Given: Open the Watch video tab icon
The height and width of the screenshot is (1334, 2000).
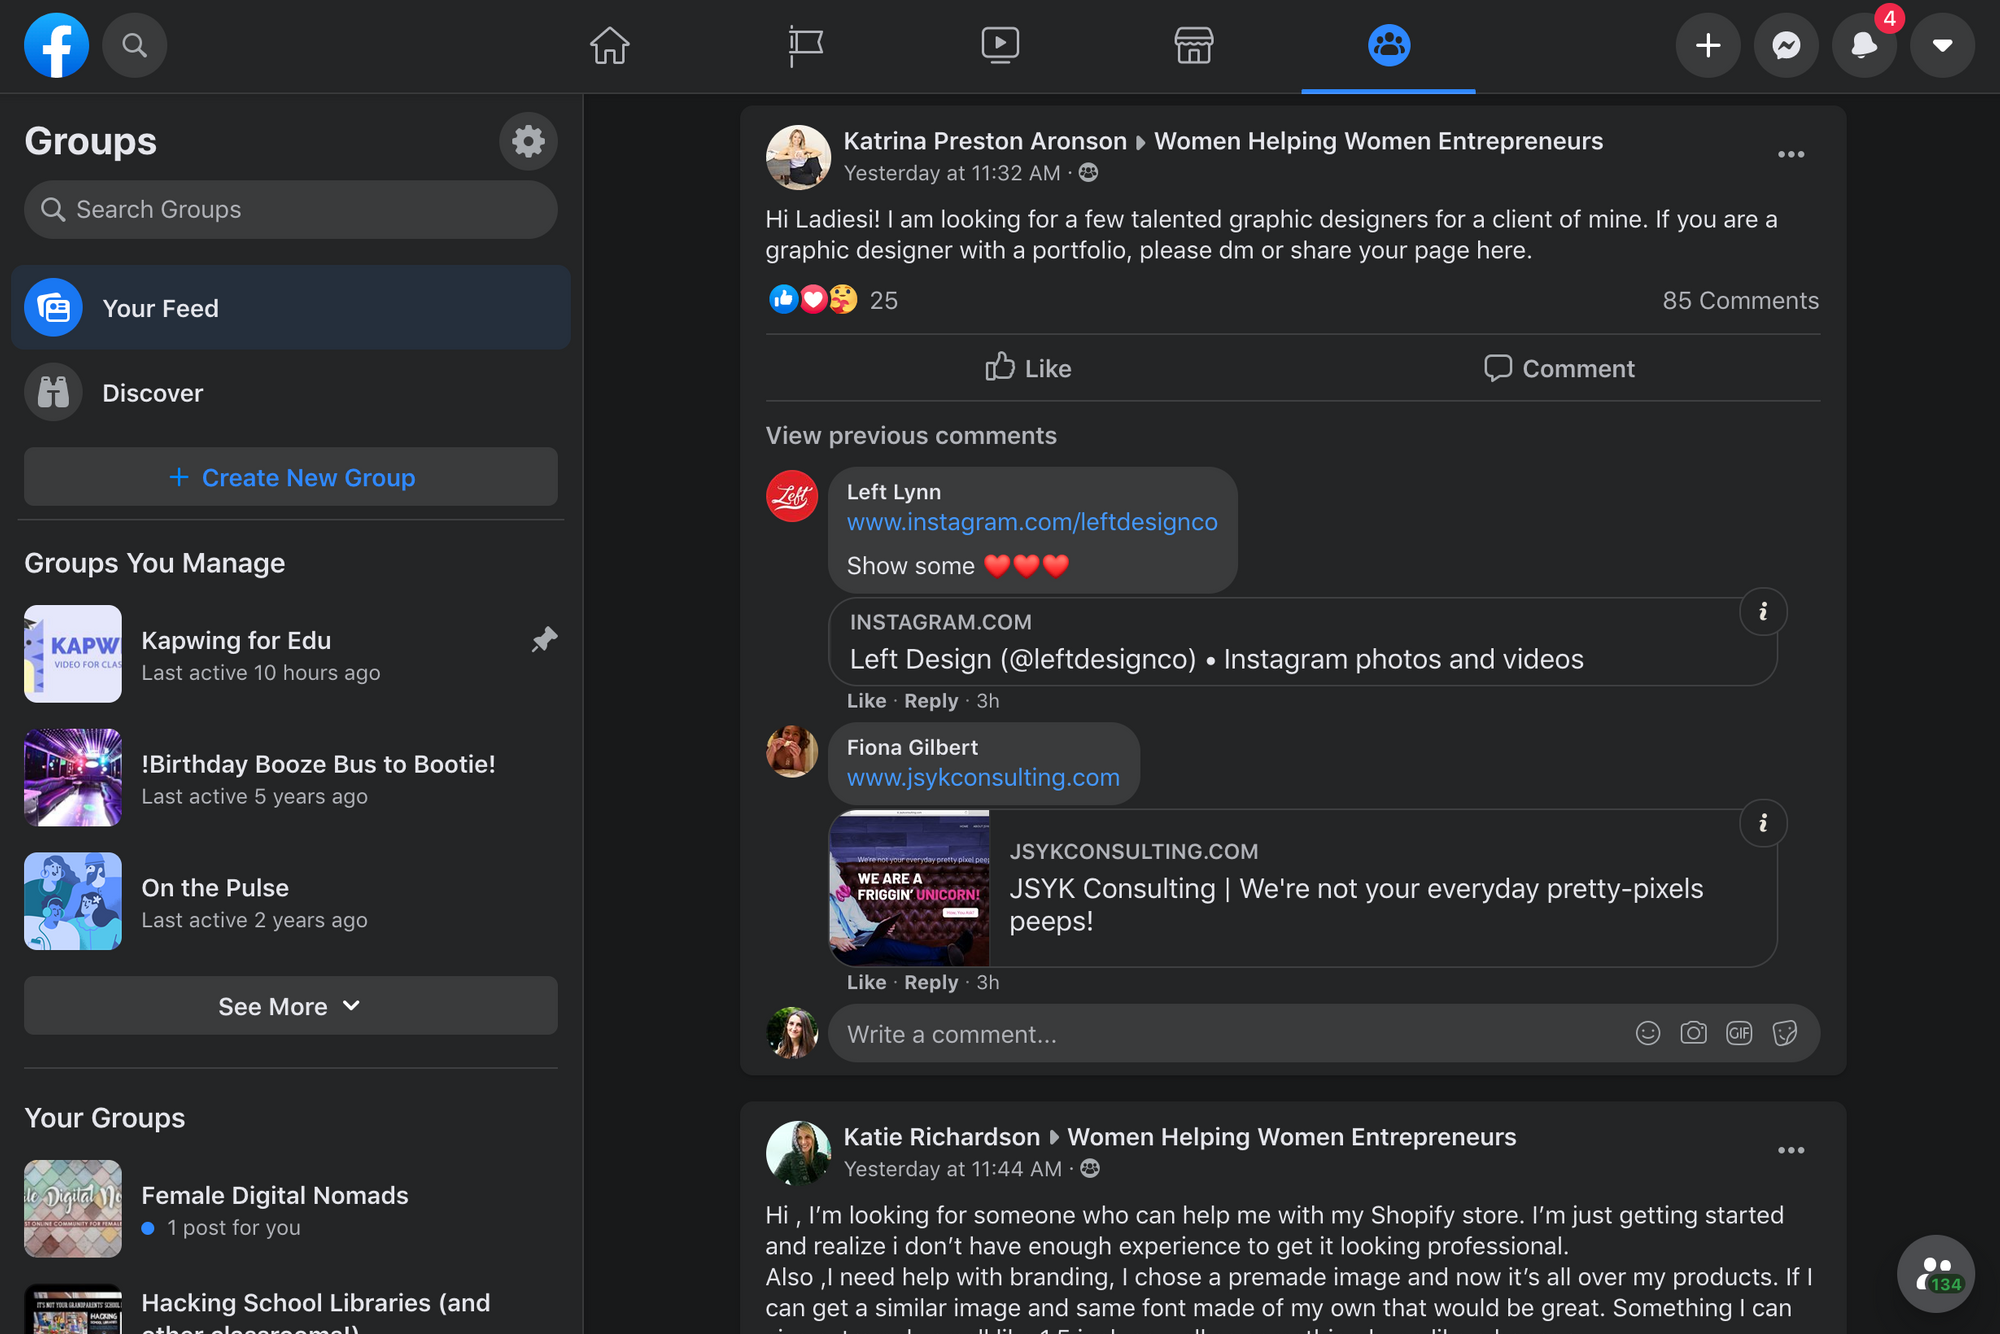Looking at the screenshot, I should [x=1000, y=46].
